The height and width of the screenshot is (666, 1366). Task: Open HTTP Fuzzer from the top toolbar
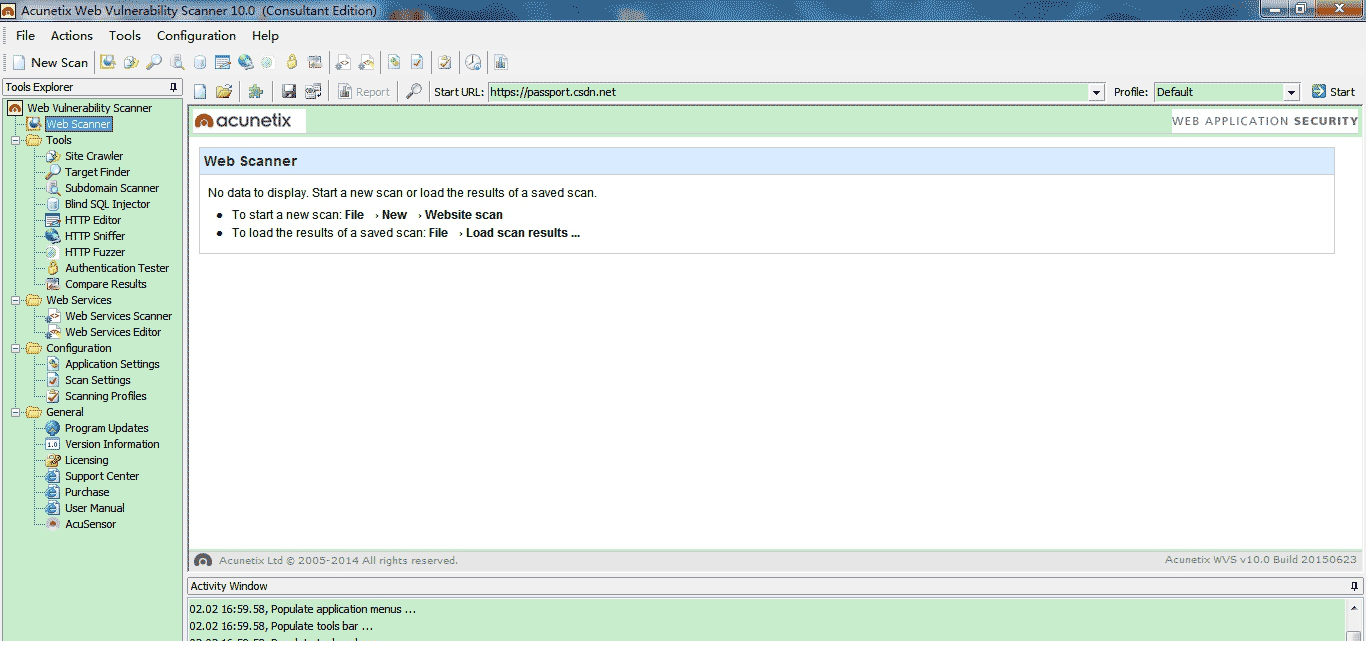click(x=267, y=62)
